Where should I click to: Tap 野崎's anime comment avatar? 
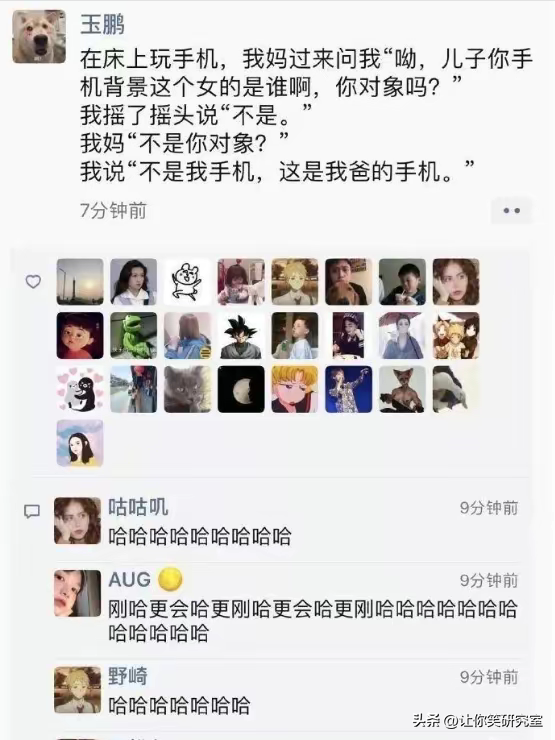click(x=77, y=690)
